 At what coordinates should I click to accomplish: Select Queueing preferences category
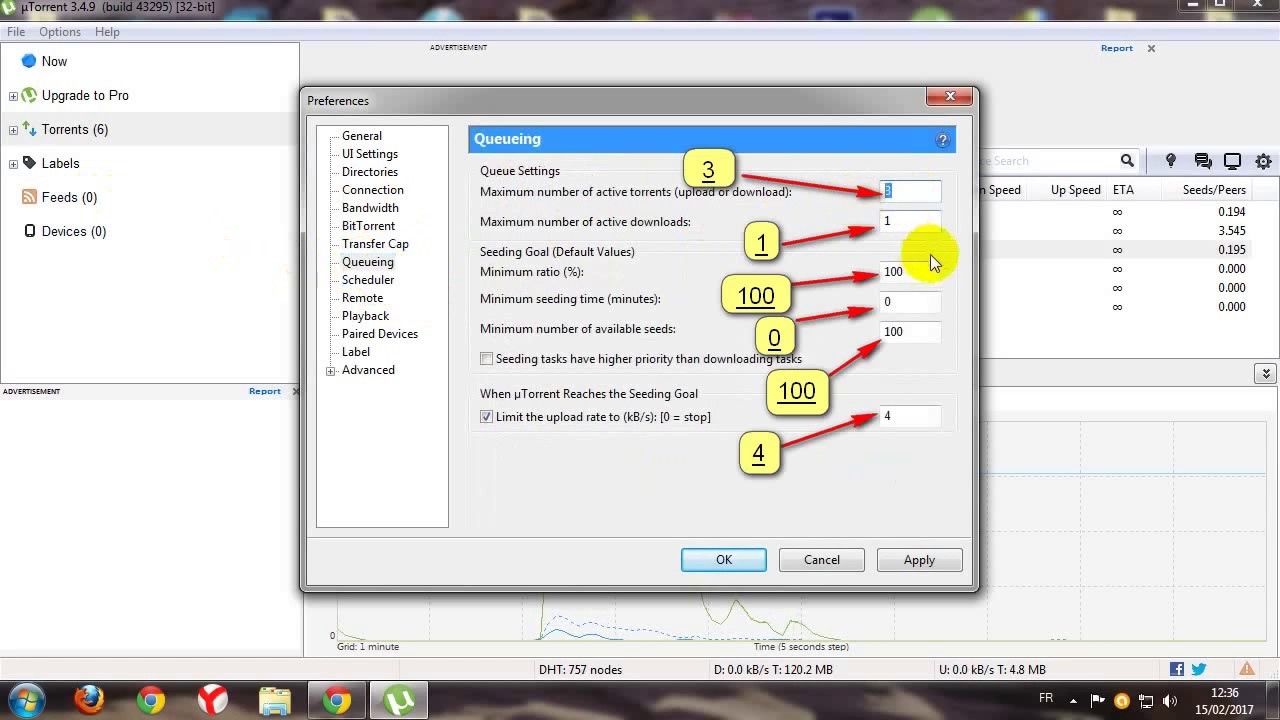pyautogui.click(x=368, y=262)
